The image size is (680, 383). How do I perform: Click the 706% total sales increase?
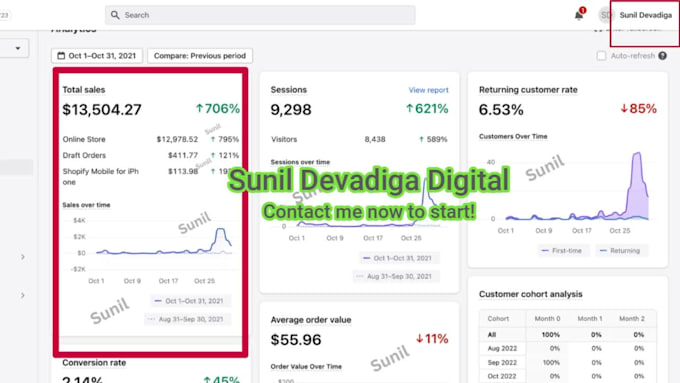pos(217,108)
